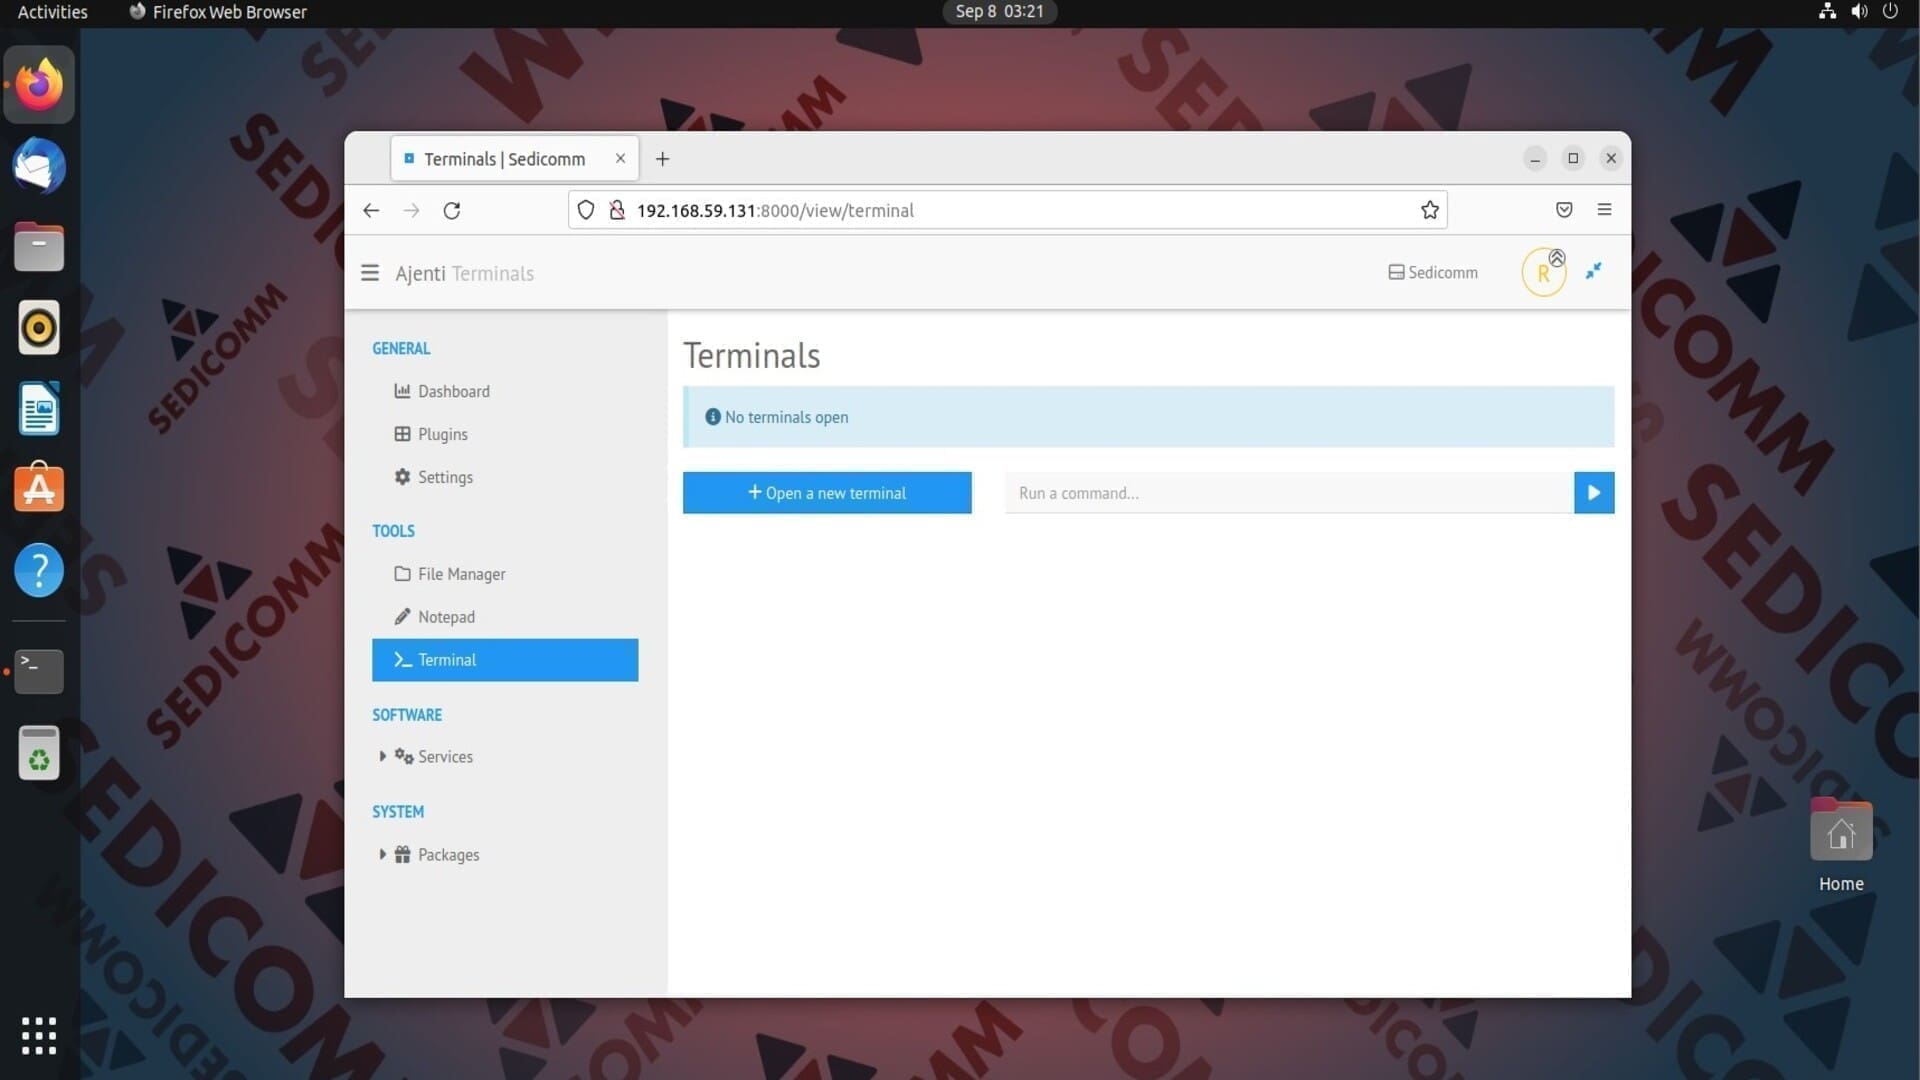
Task: Reload the page in Firefox
Action: [452, 210]
